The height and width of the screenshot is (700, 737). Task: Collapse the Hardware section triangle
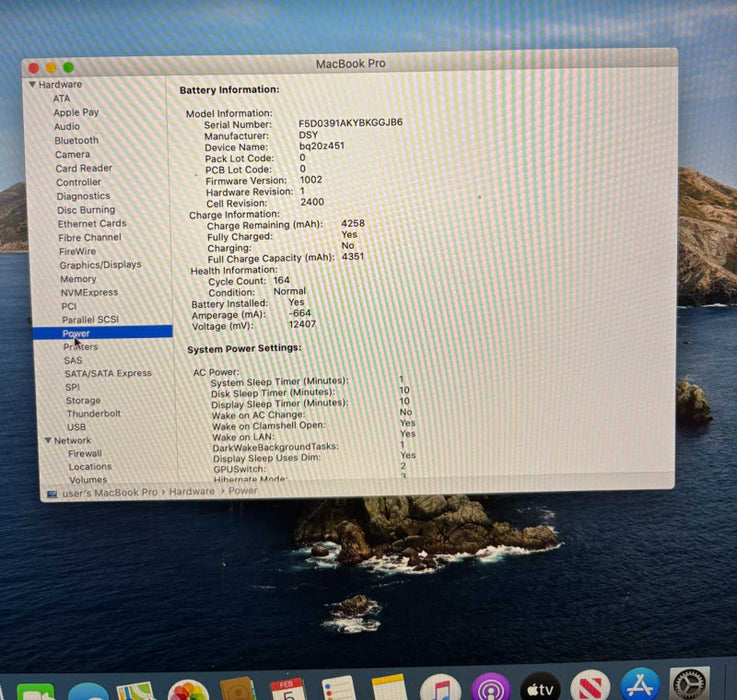[32, 84]
